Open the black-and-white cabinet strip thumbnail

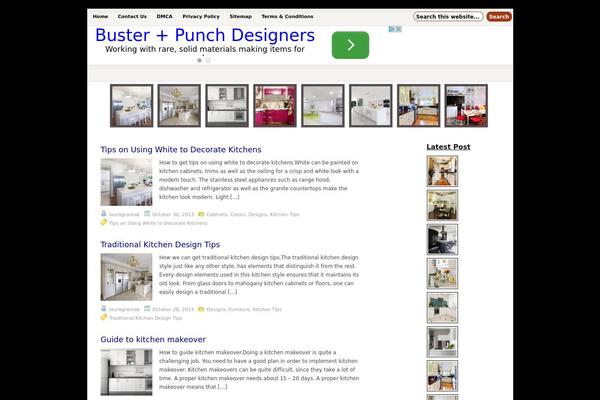click(227, 106)
